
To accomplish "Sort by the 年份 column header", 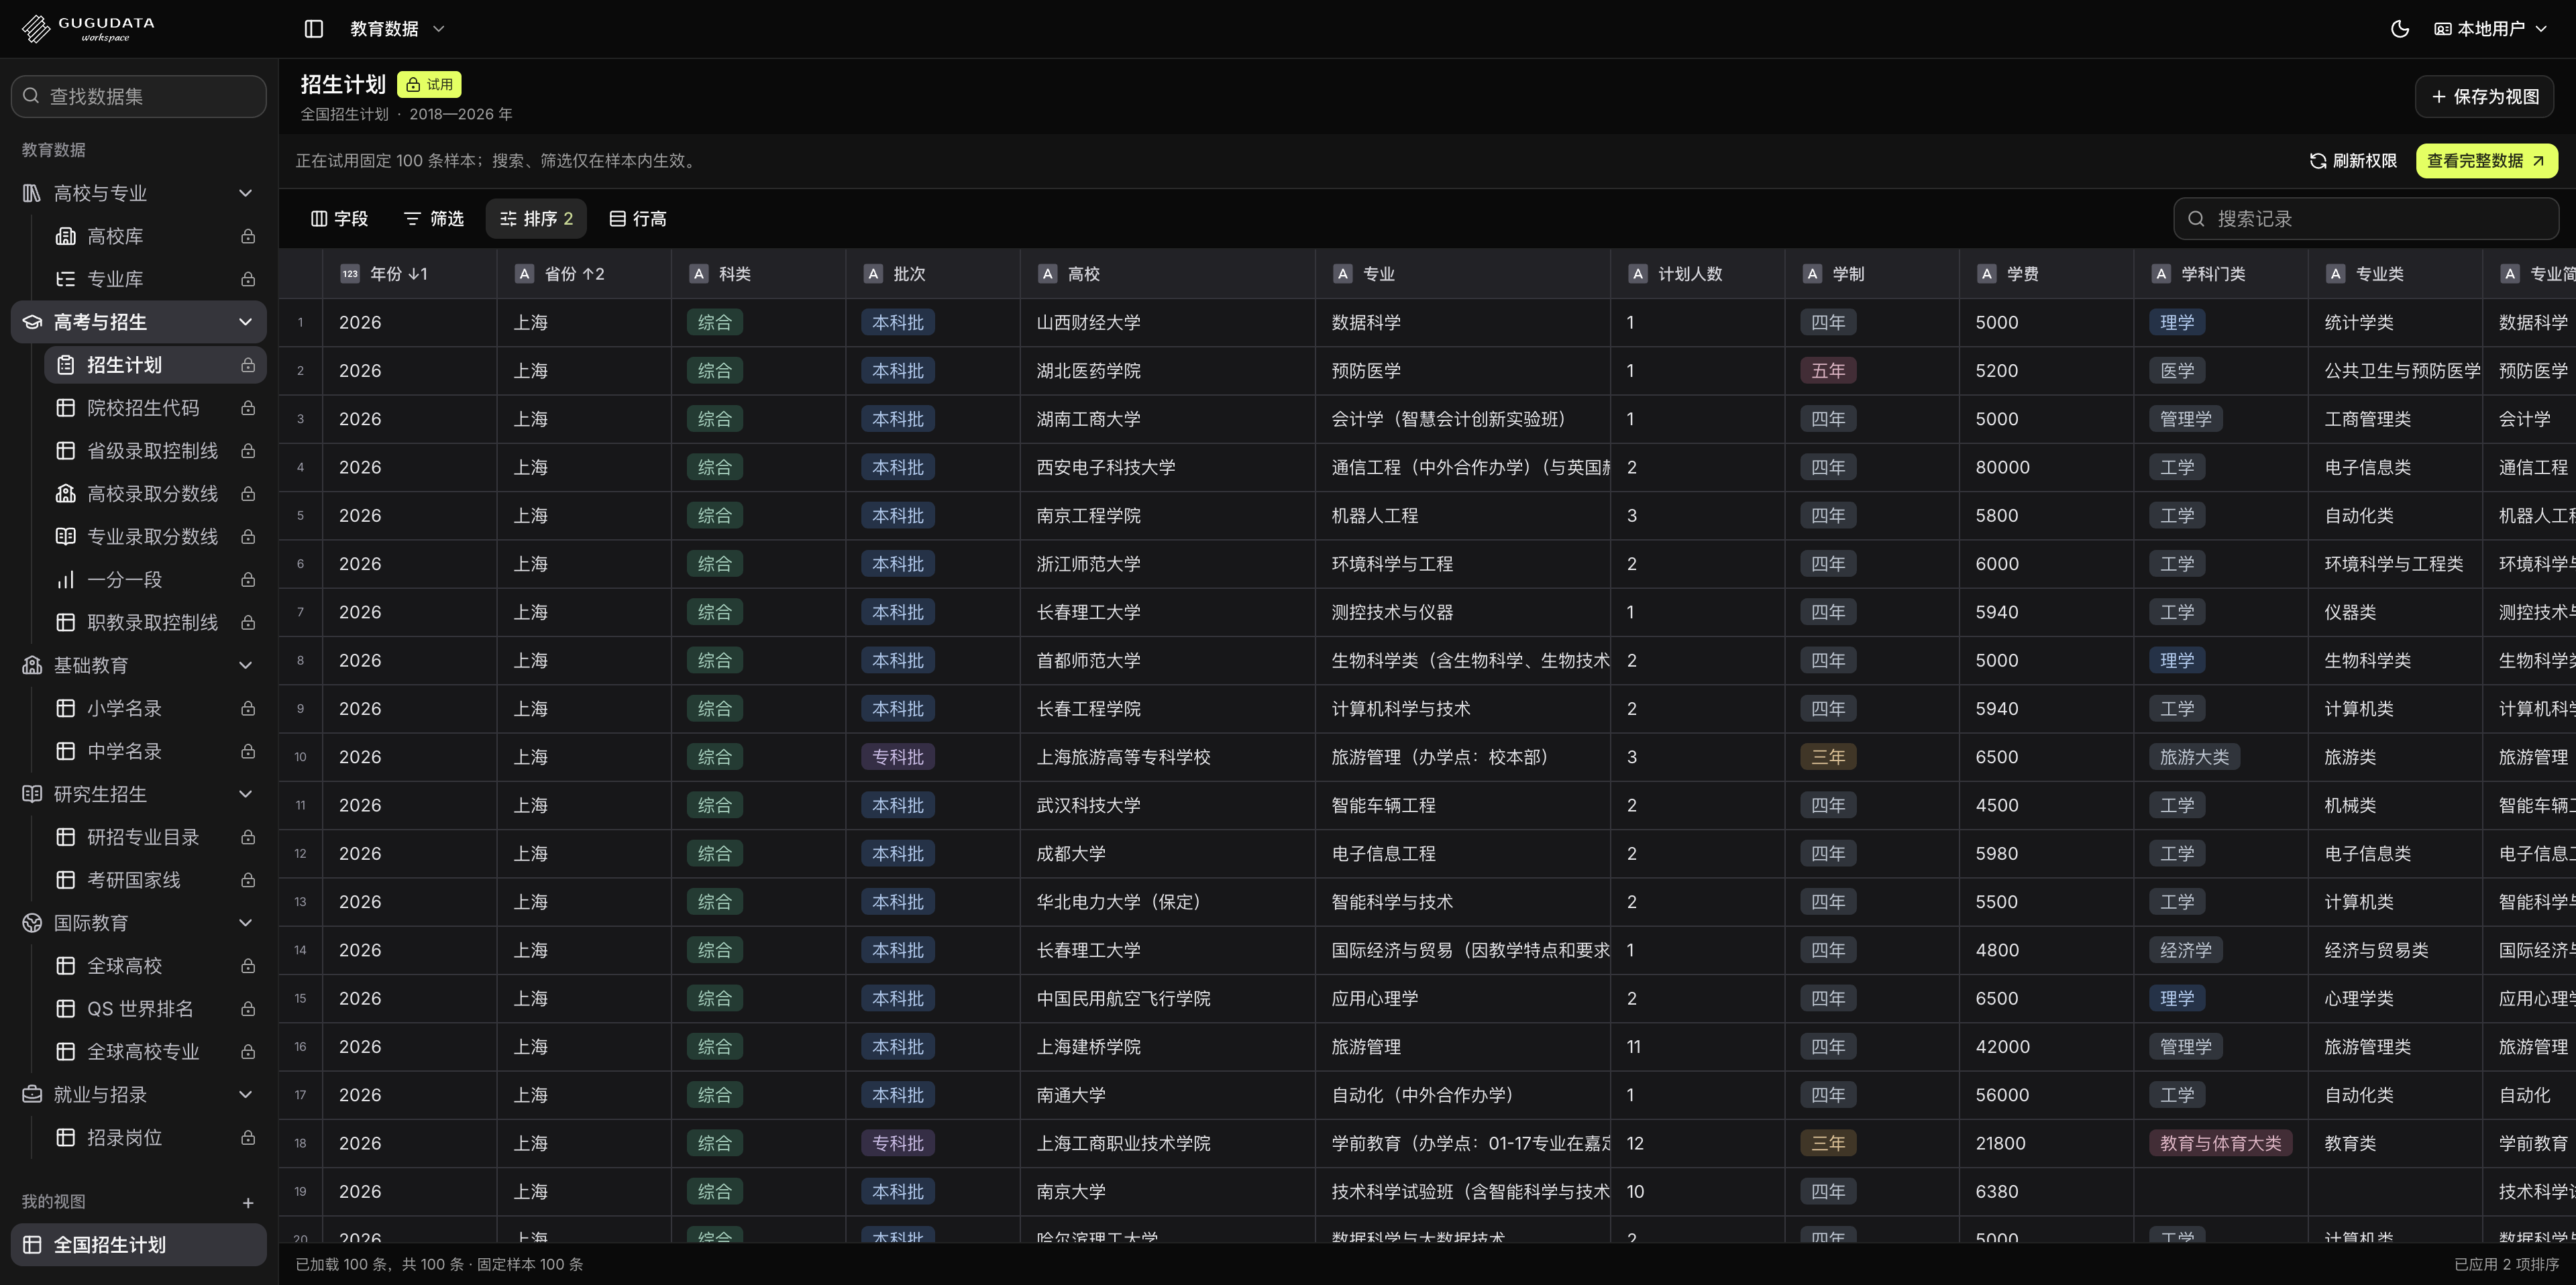I will point(409,274).
